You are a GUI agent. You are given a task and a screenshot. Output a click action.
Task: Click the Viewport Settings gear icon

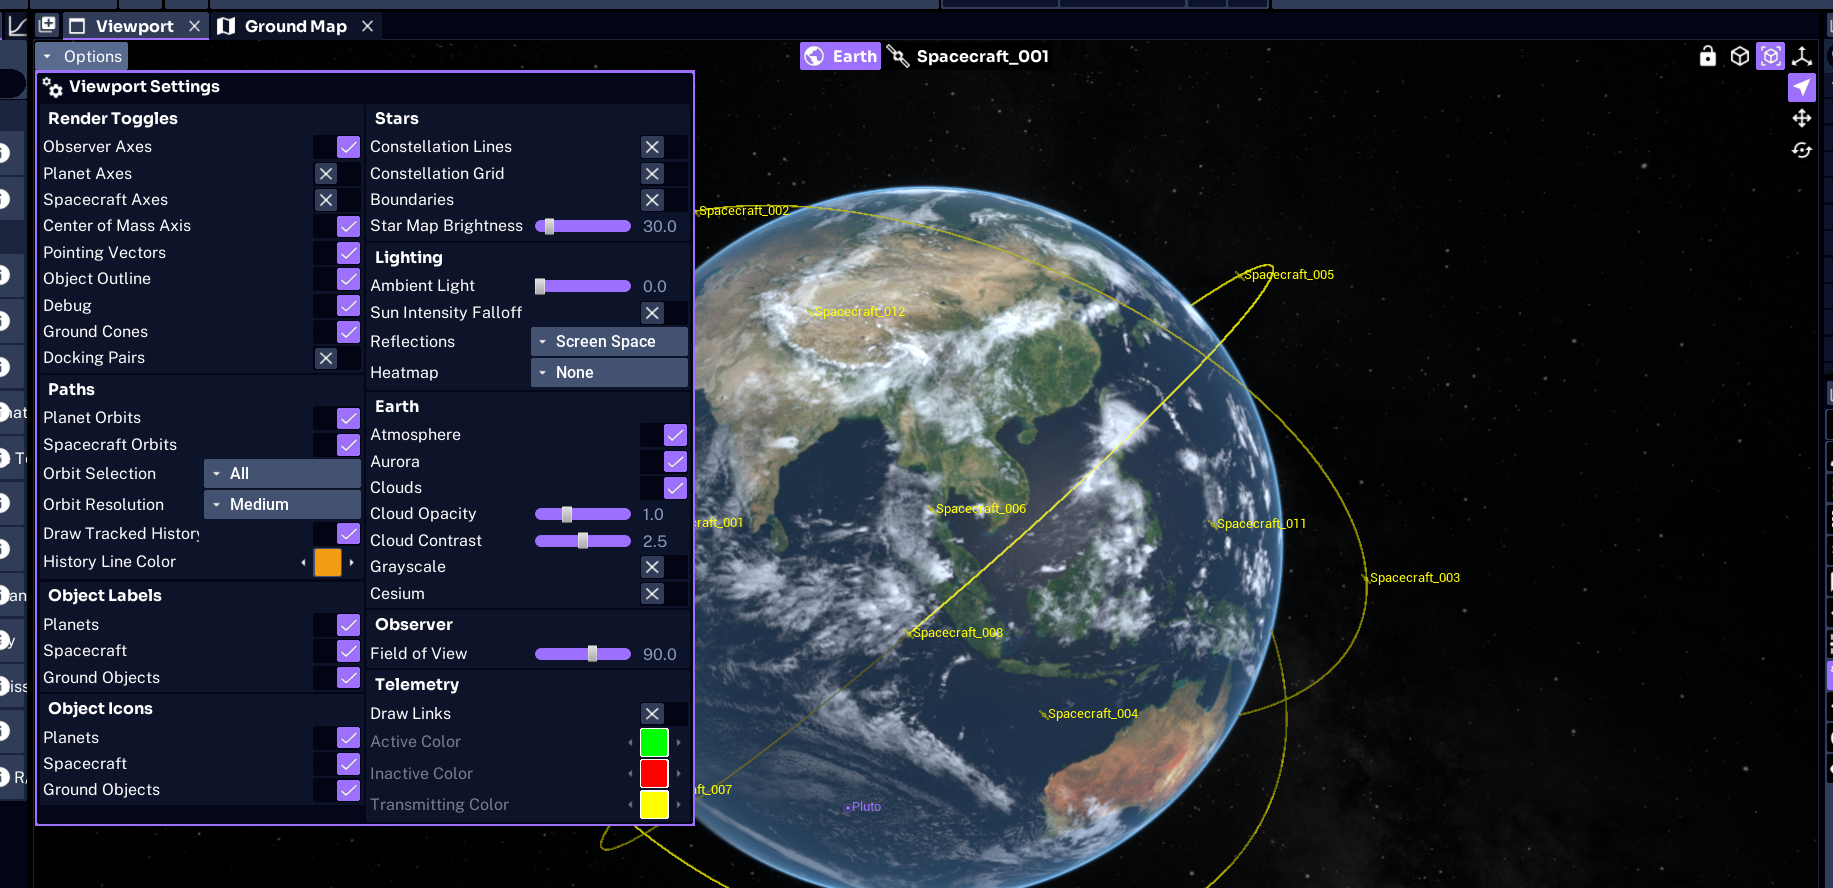tap(53, 87)
